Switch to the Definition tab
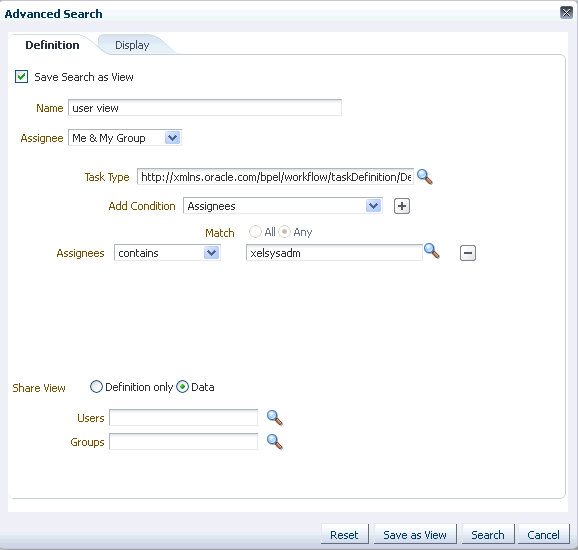Viewport: 578px width, 550px height. pos(52,45)
